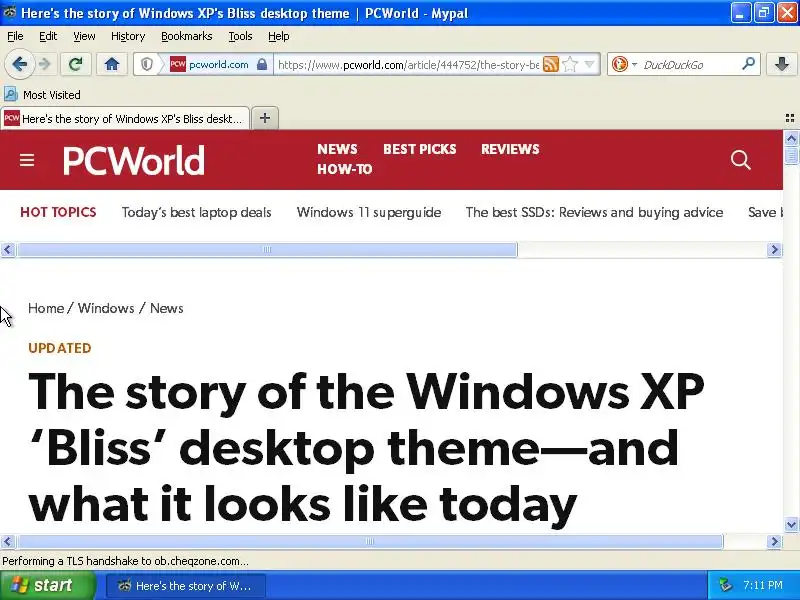
Task: Click the search magnifier in the search bar
Action: (x=748, y=64)
